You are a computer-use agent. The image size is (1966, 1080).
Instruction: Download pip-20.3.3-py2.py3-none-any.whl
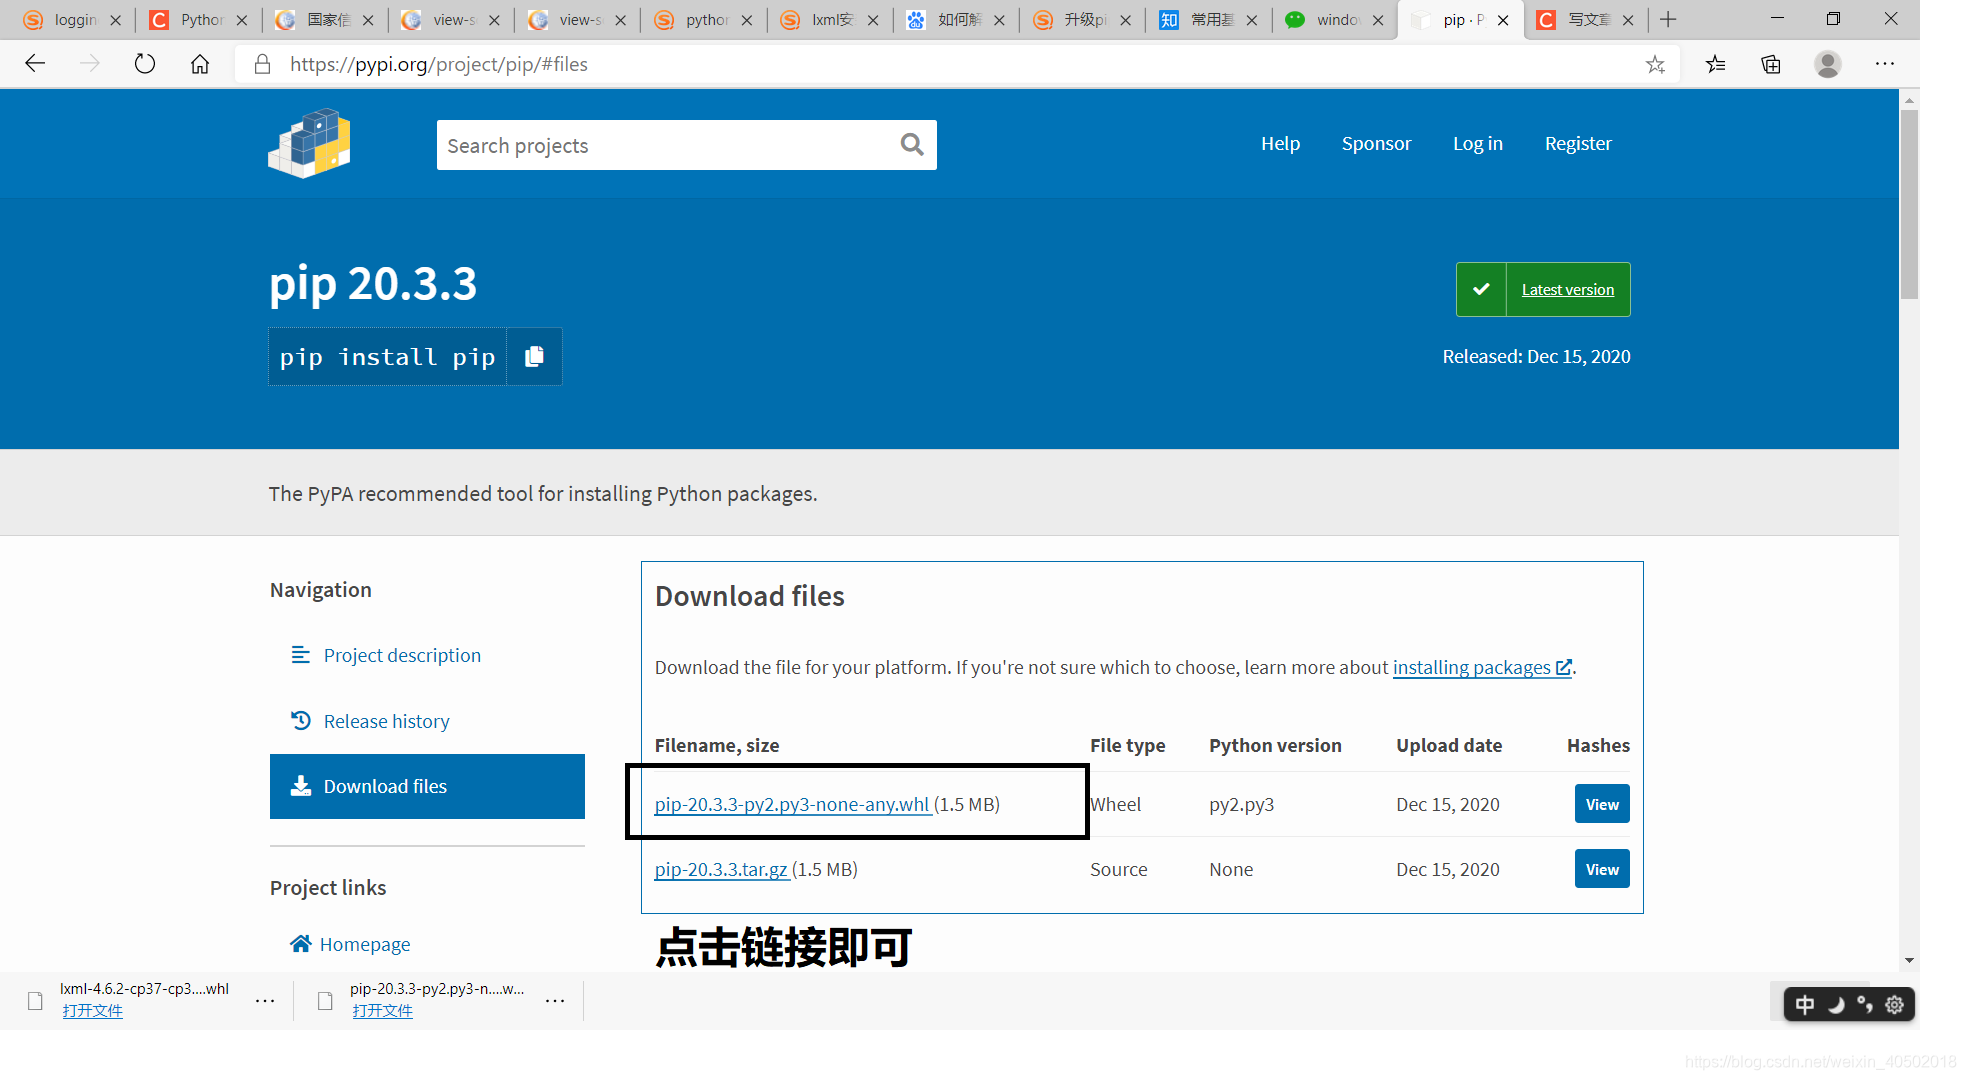click(x=791, y=804)
